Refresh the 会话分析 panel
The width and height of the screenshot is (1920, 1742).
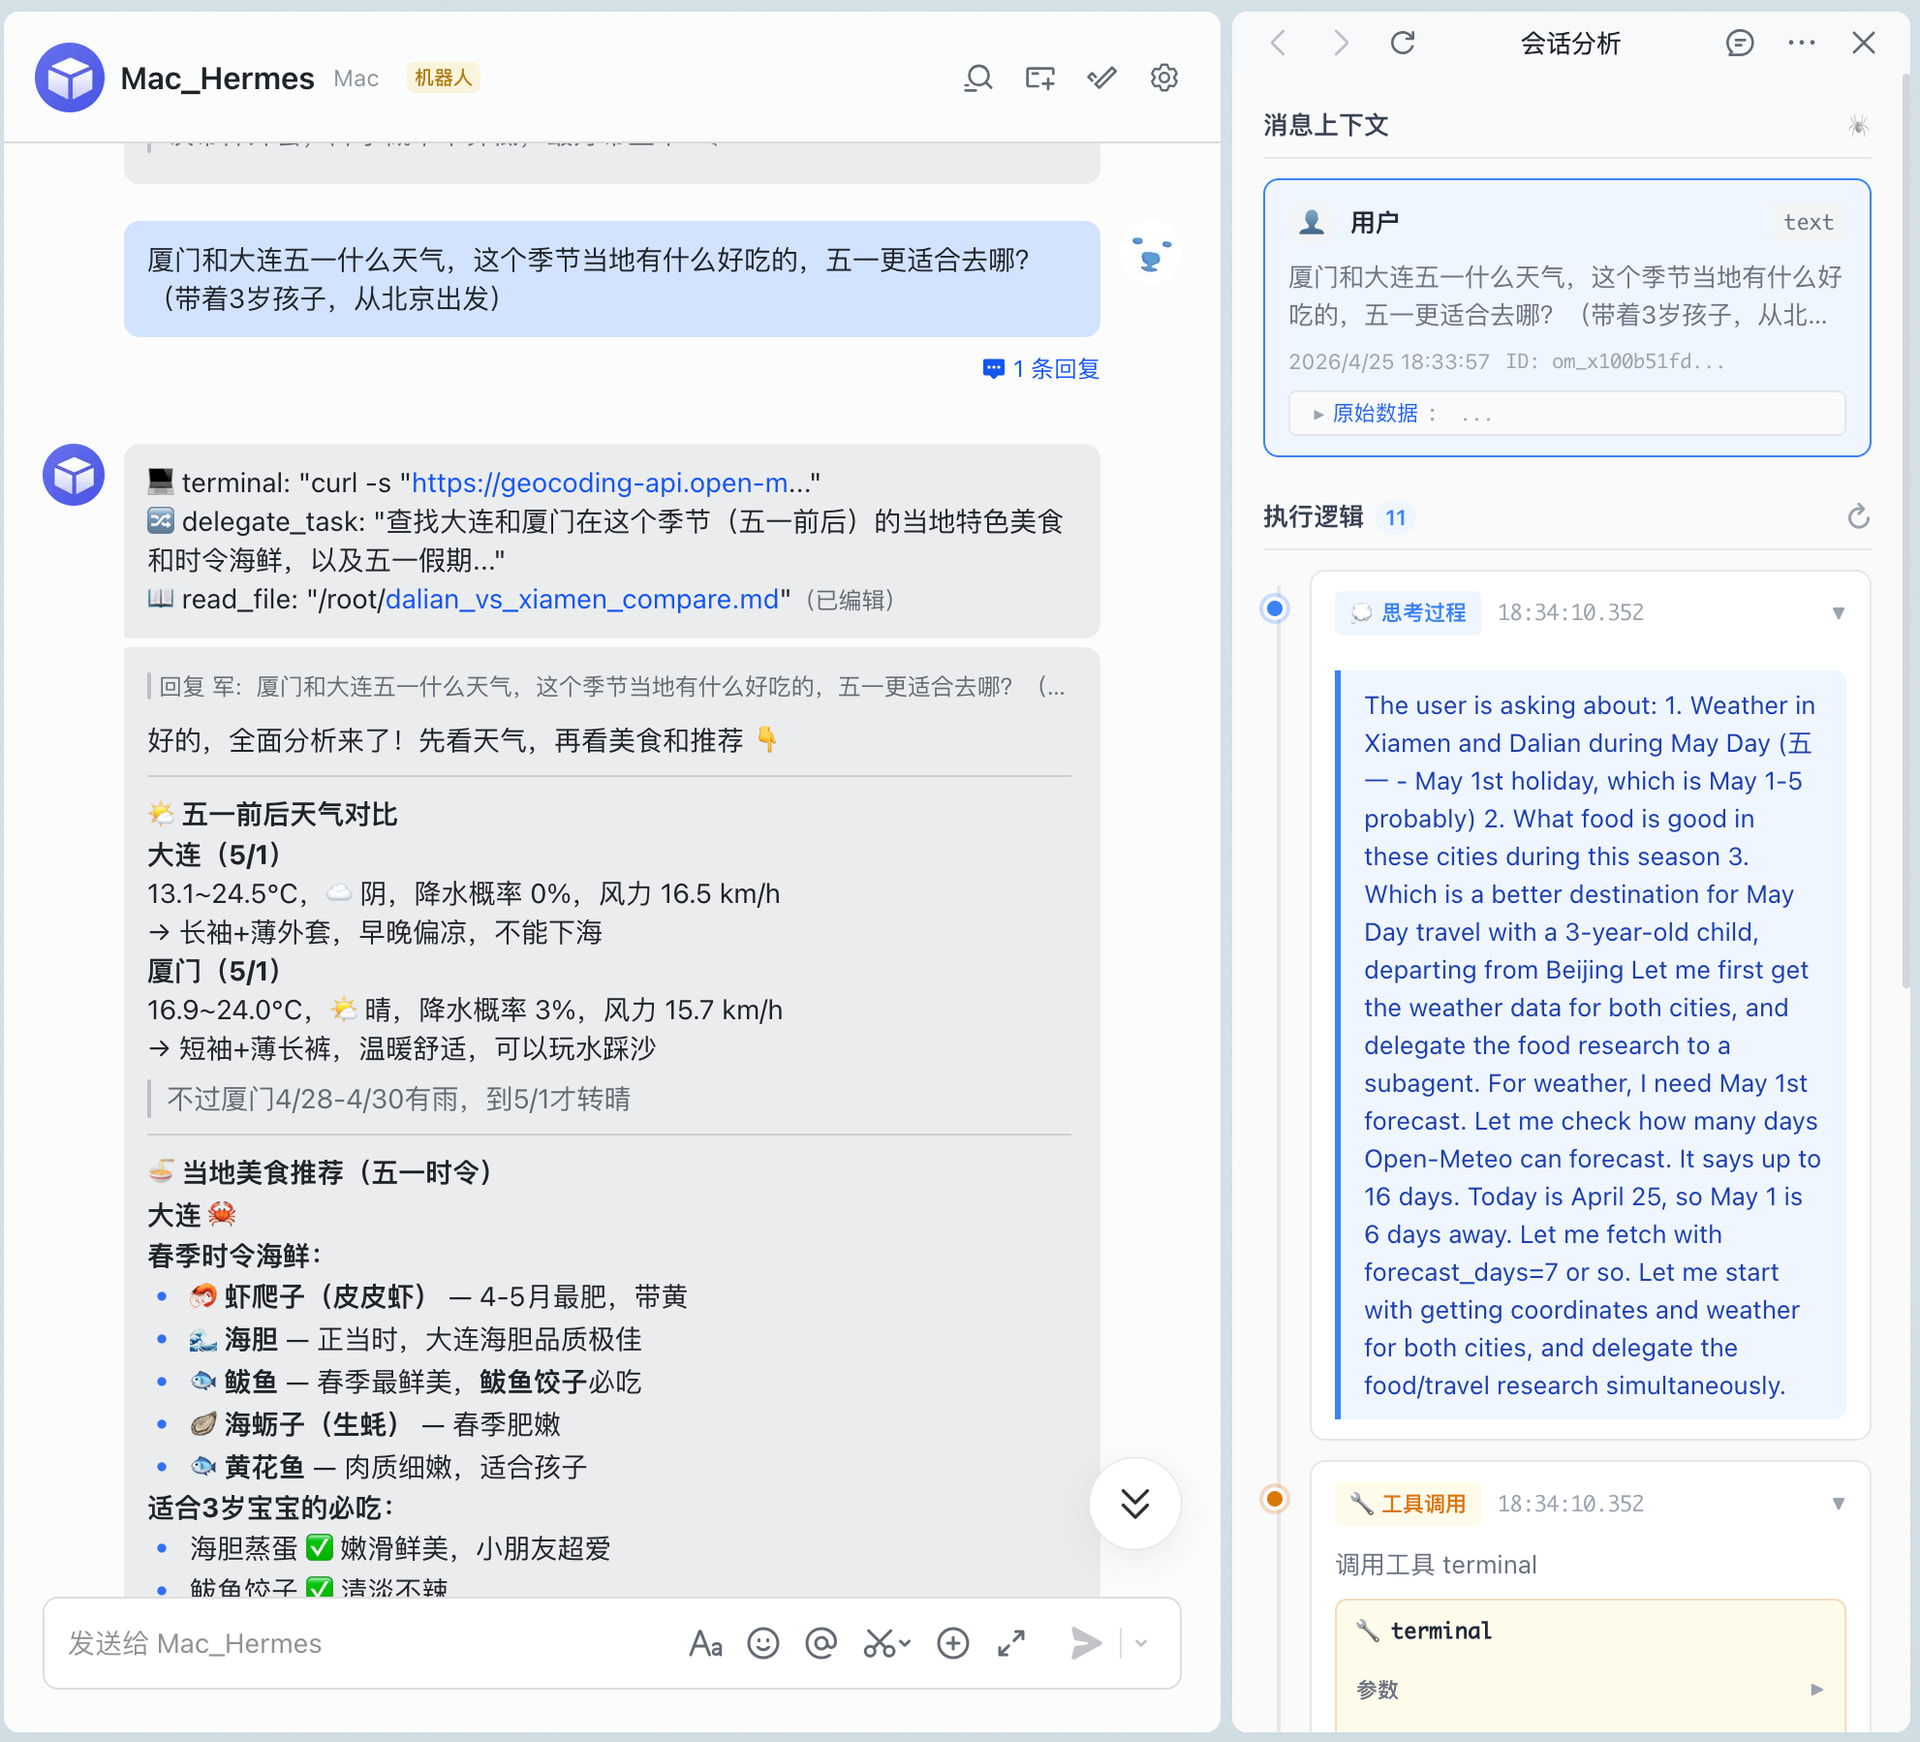click(1402, 43)
